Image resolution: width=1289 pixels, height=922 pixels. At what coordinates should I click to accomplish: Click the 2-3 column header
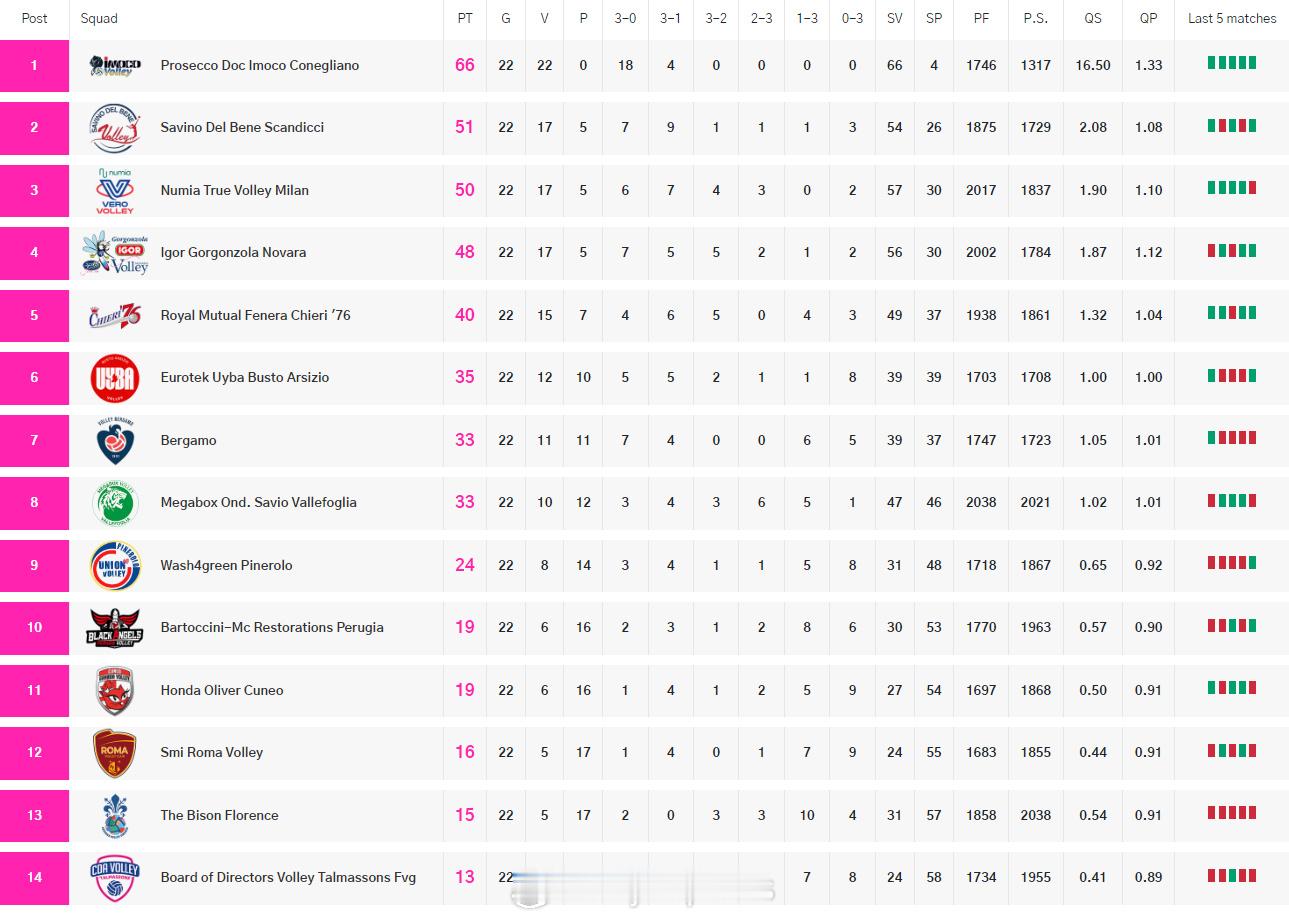(x=761, y=19)
